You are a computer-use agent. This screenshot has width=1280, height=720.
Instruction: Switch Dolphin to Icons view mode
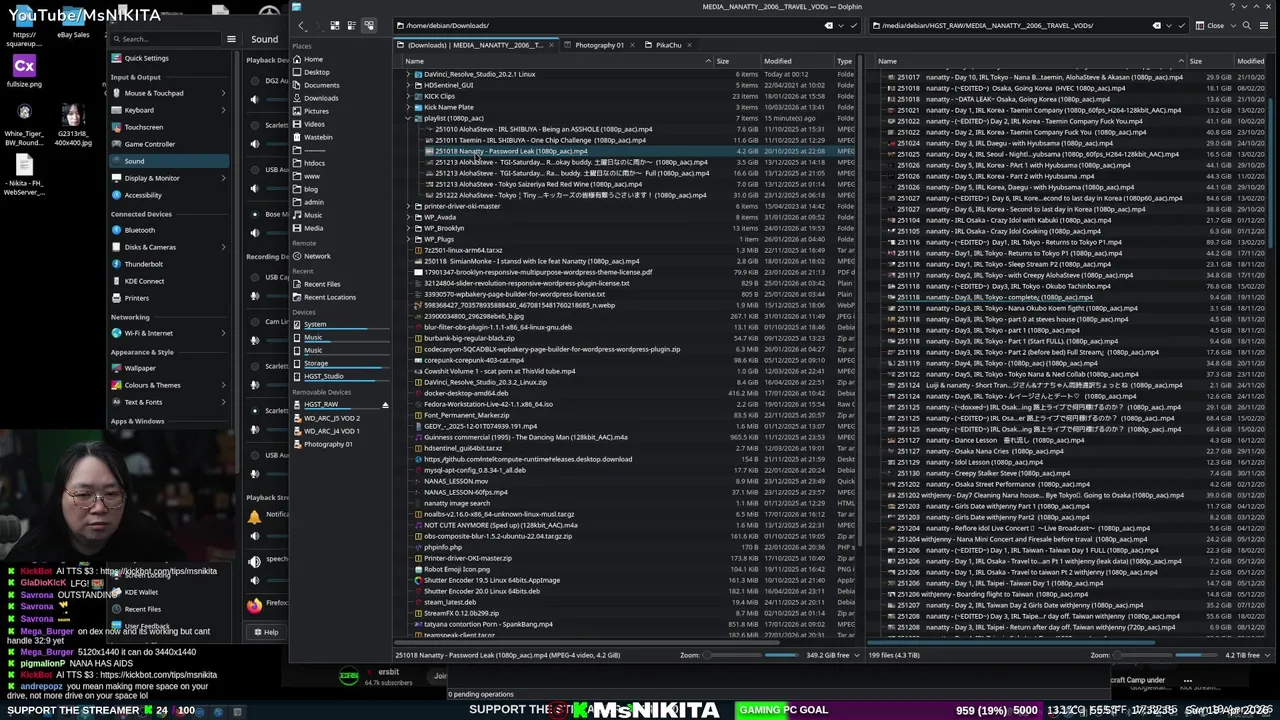[335, 25]
